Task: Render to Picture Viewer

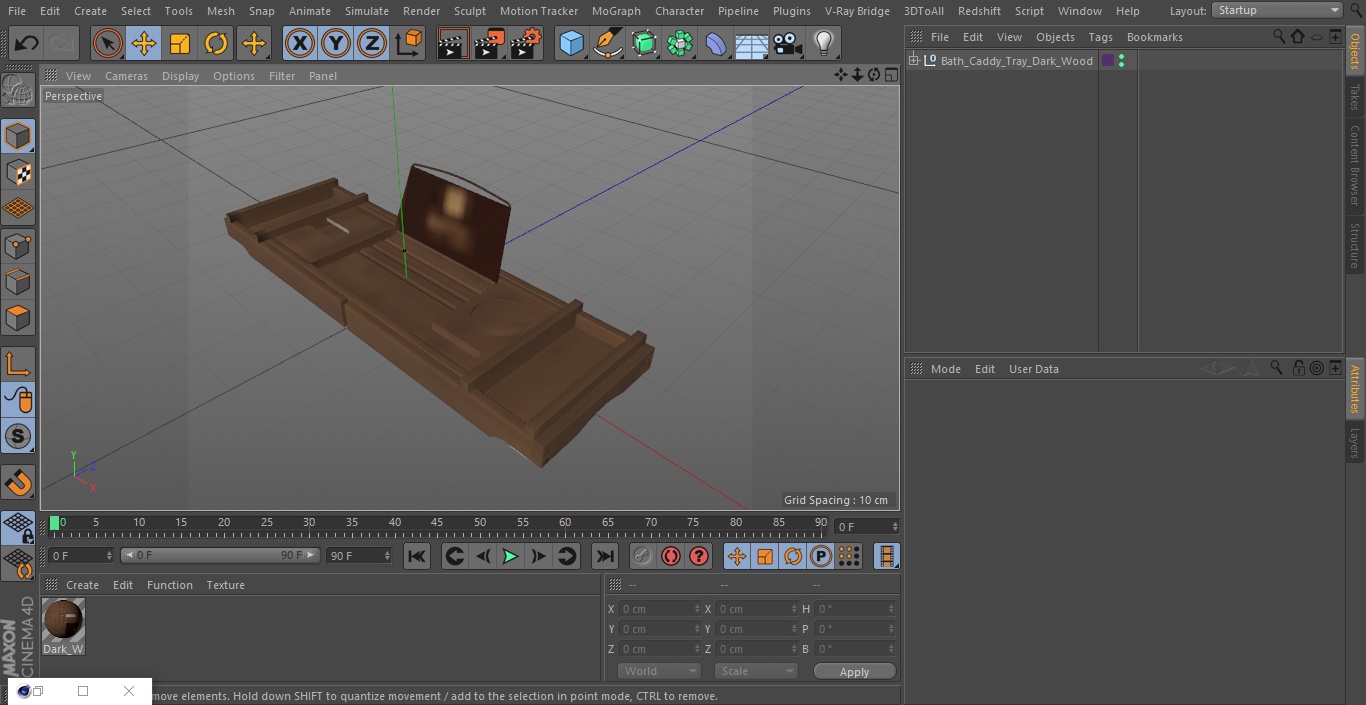Action: [x=489, y=44]
